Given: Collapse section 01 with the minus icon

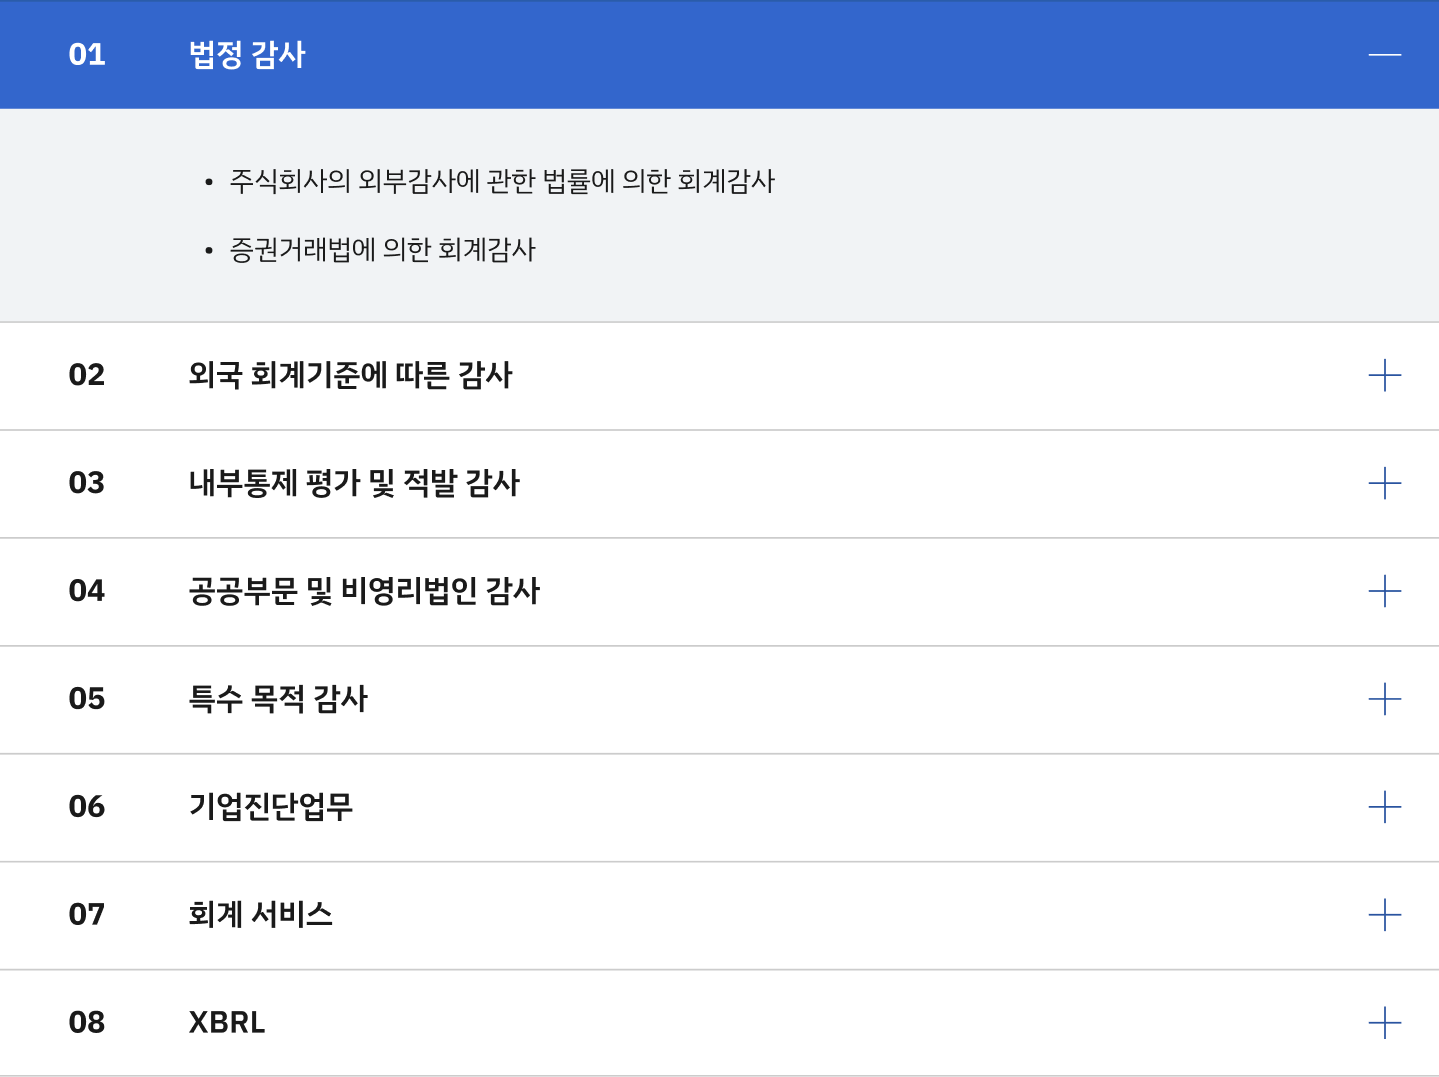Looking at the screenshot, I should tap(1384, 54).
